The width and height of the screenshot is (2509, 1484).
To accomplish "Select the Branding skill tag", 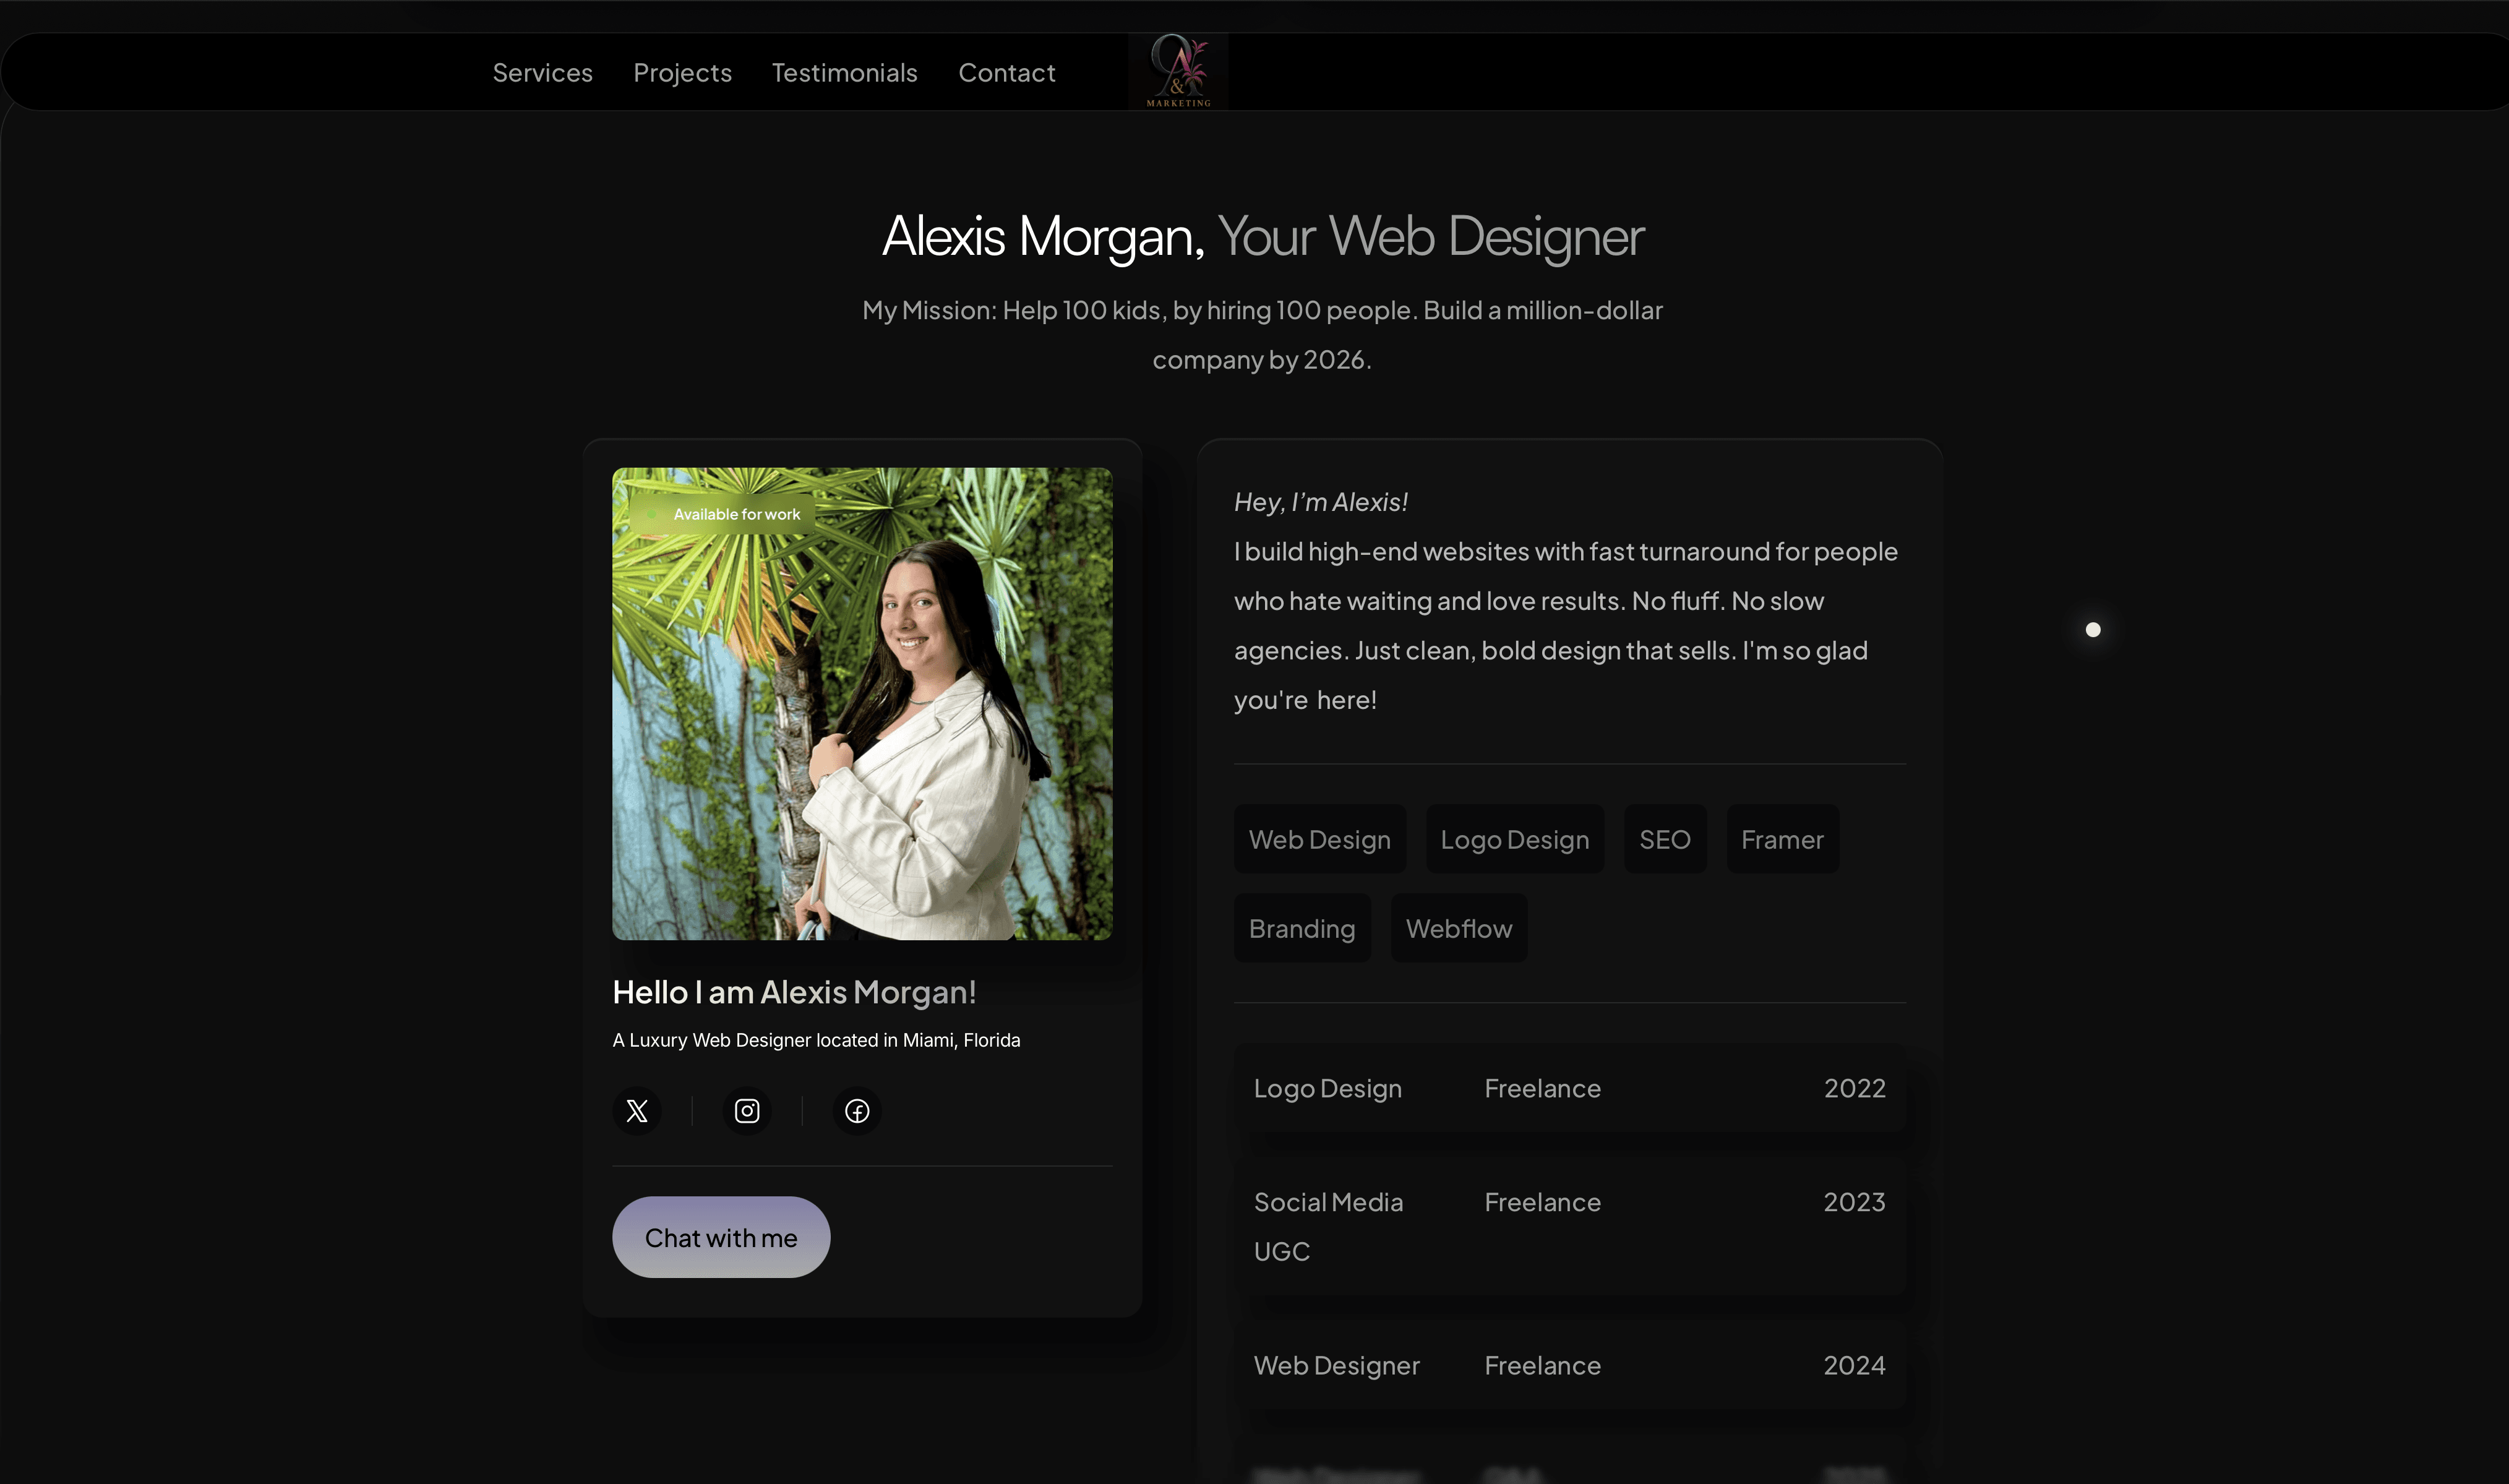I will tap(1301, 928).
